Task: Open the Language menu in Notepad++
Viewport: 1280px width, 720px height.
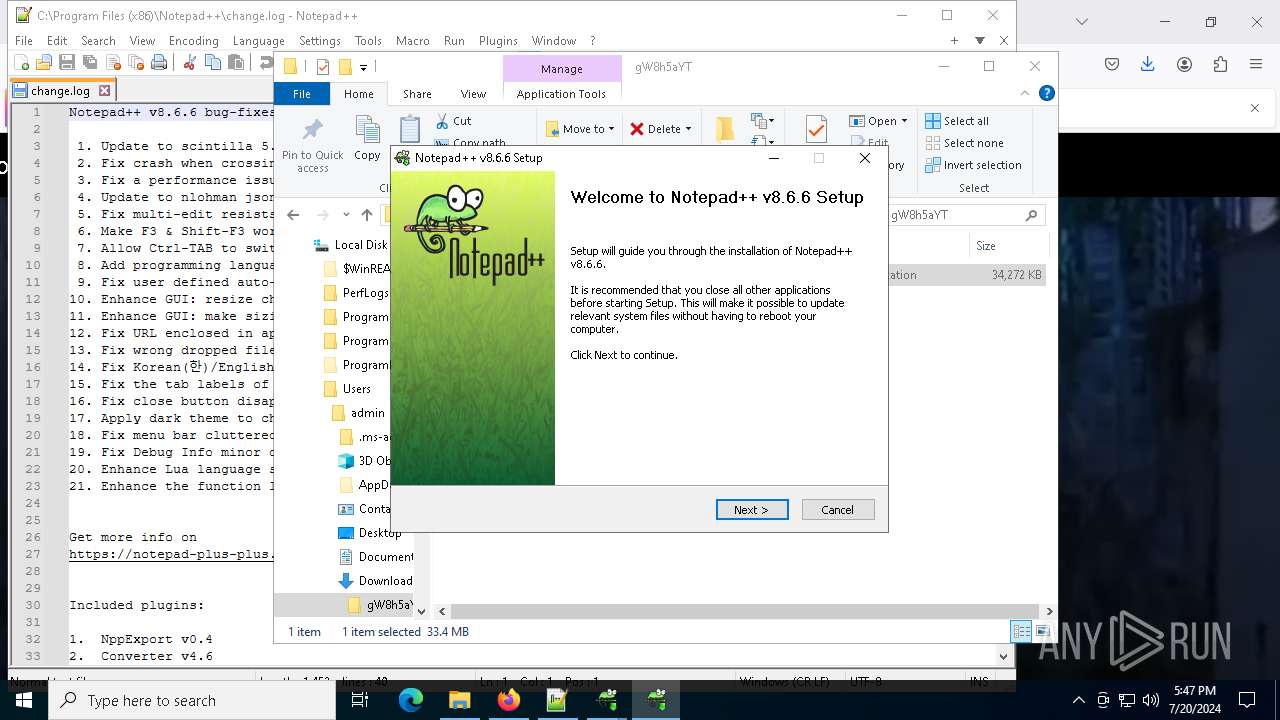Action: [x=258, y=41]
